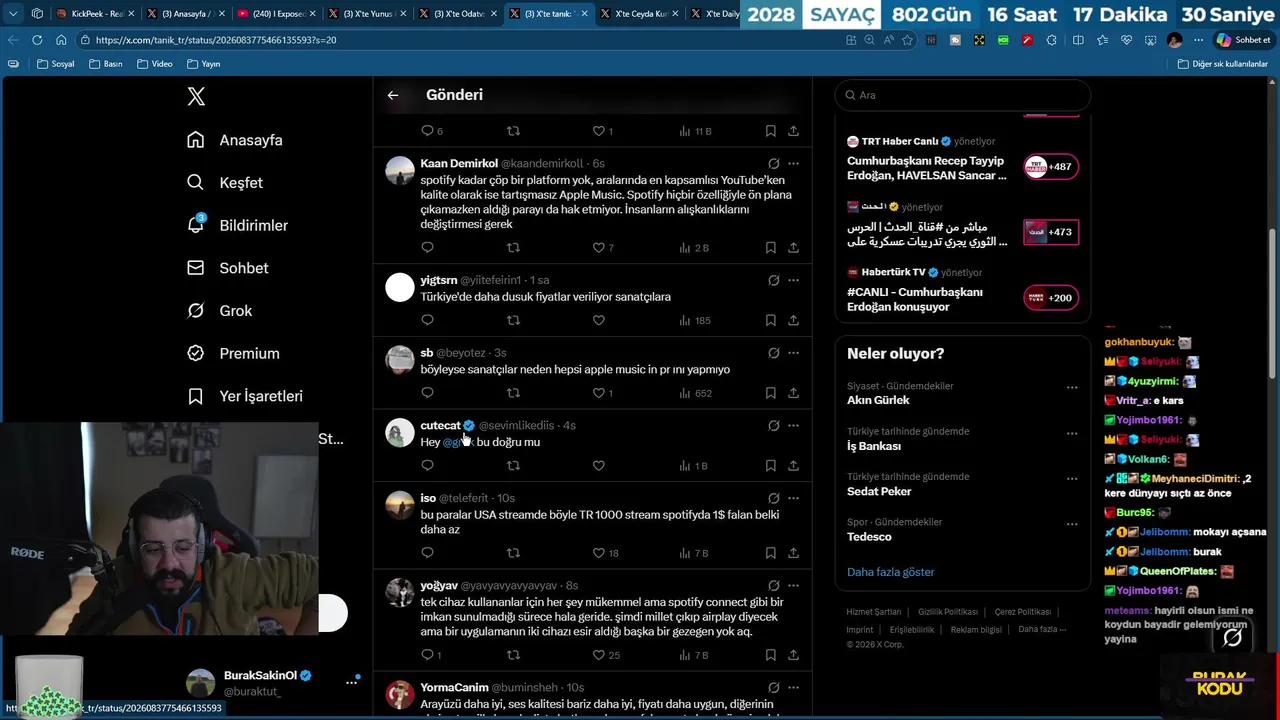Open the Yayın bookmarks folder
The height and width of the screenshot is (720, 1280).
(x=203, y=64)
